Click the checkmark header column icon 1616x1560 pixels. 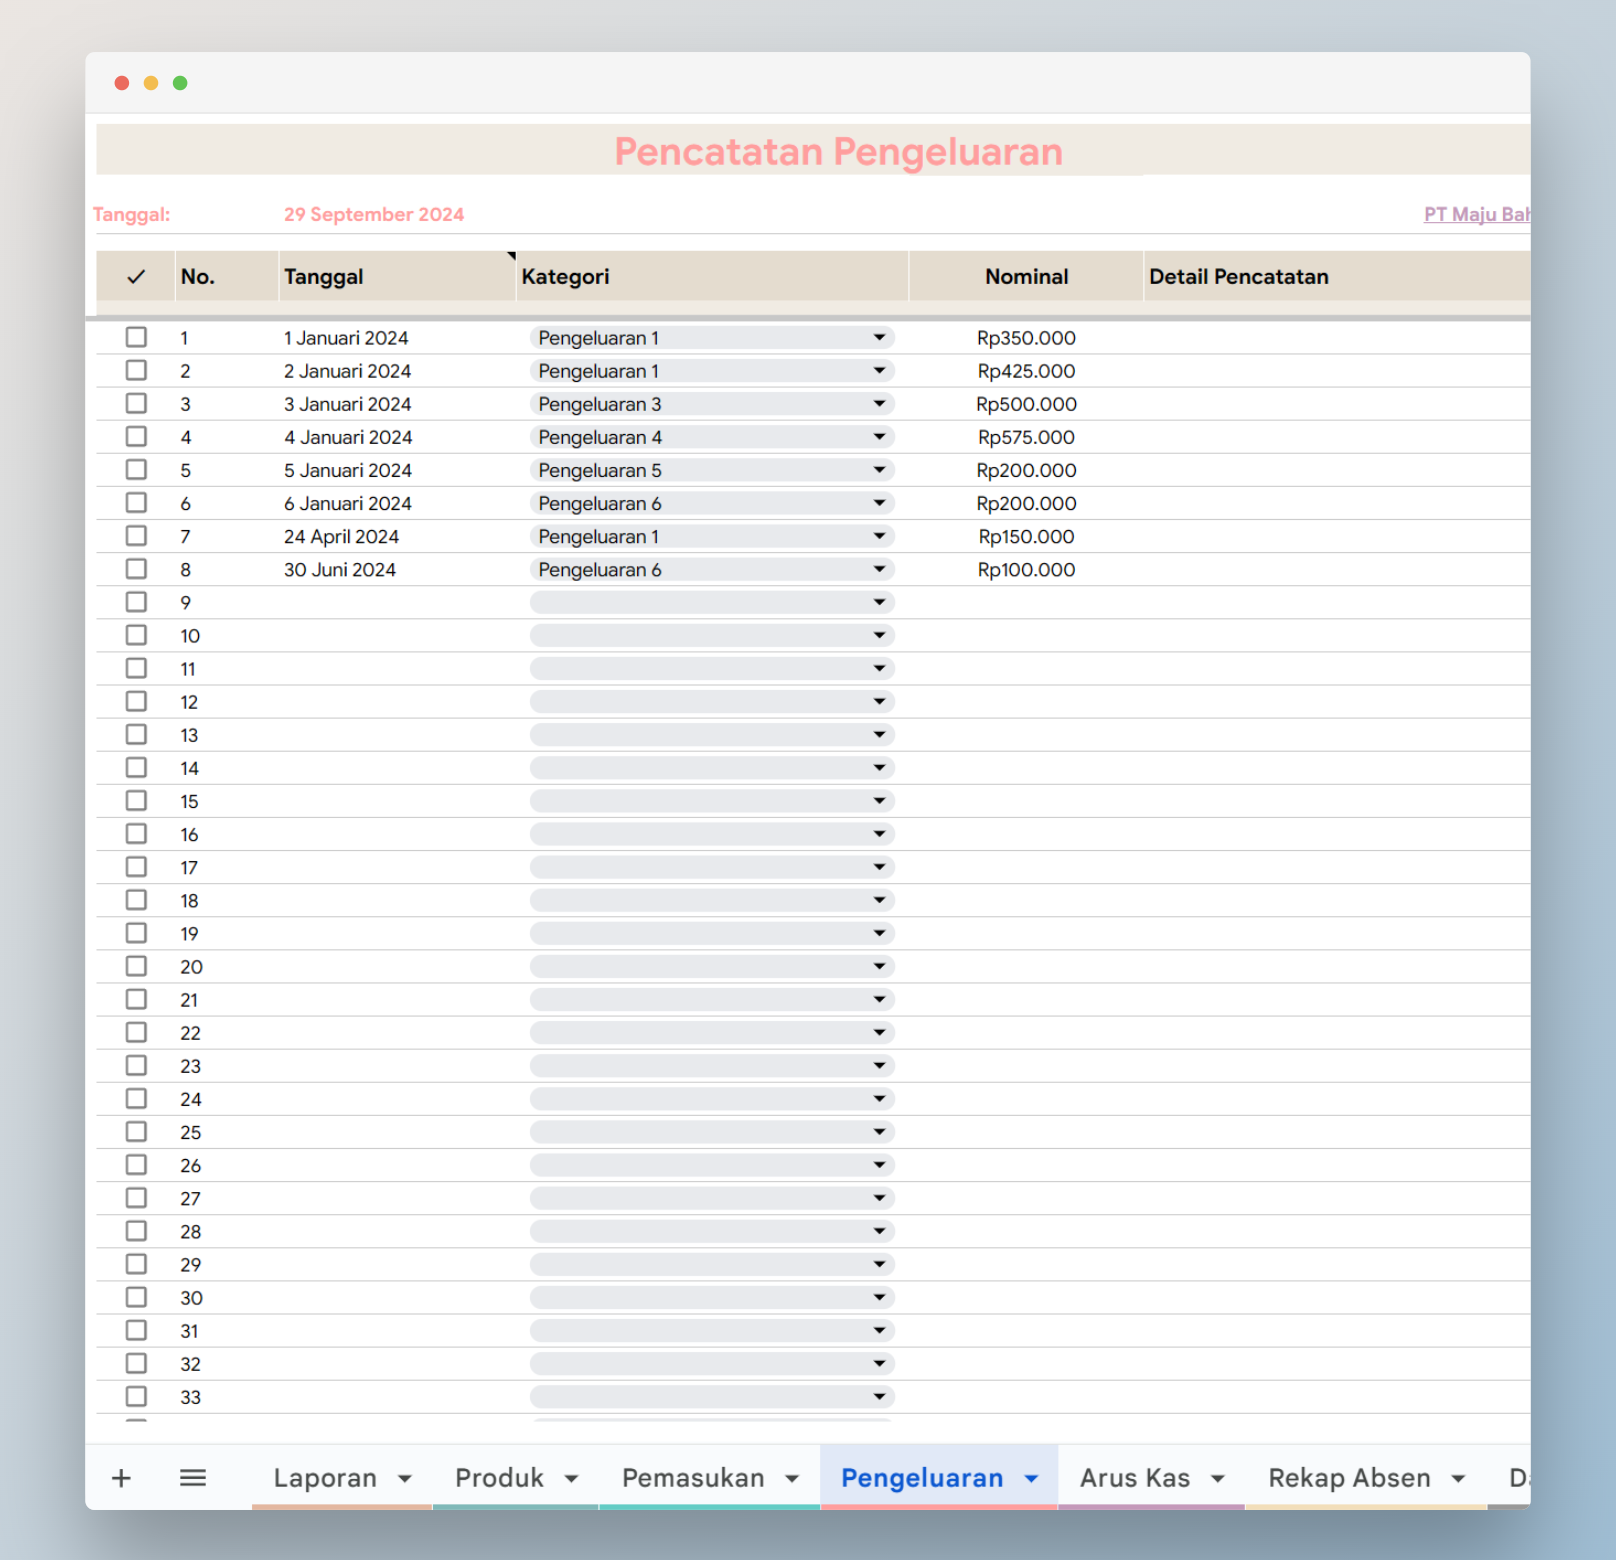[136, 277]
